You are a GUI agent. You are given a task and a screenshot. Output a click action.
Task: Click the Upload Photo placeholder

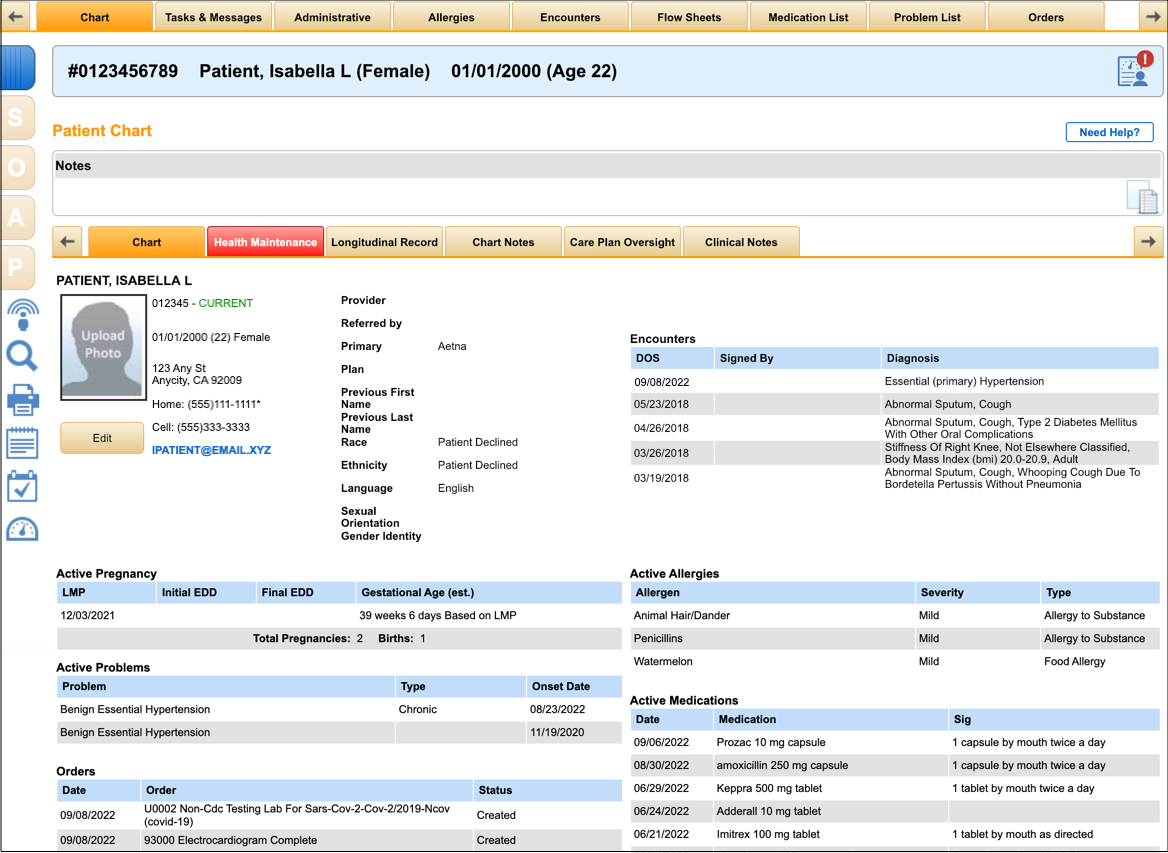click(x=102, y=346)
